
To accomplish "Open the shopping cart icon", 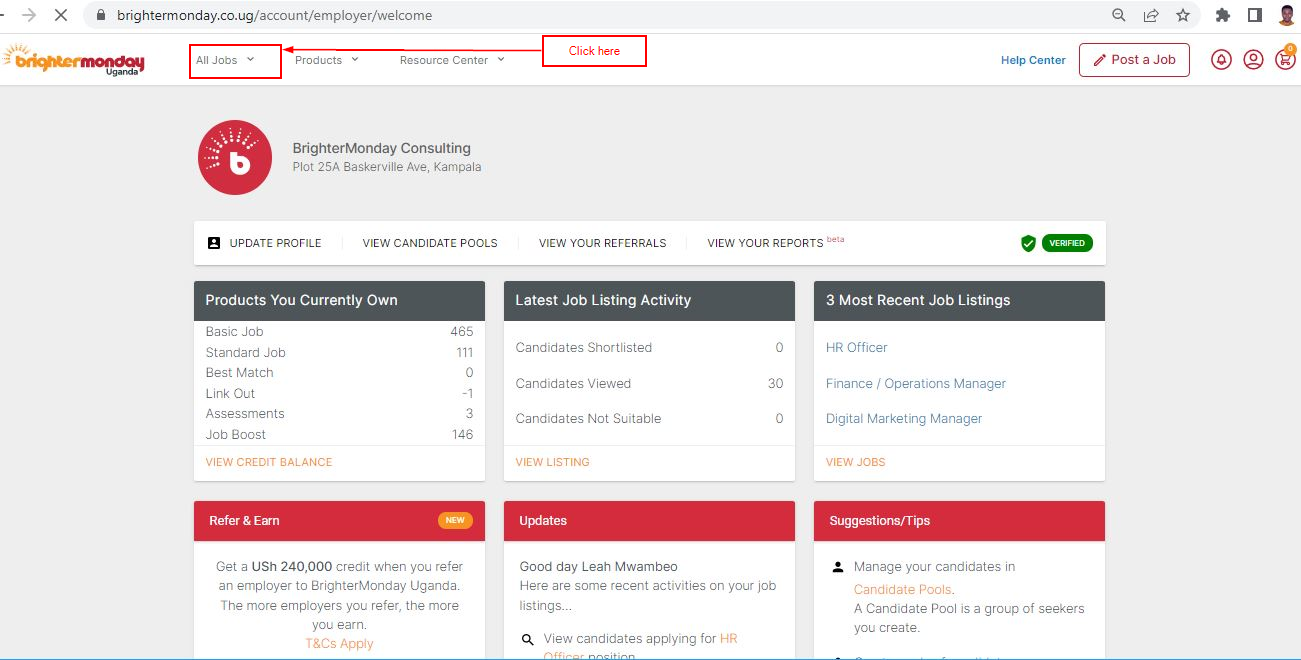I will [x=1285, y=59].
